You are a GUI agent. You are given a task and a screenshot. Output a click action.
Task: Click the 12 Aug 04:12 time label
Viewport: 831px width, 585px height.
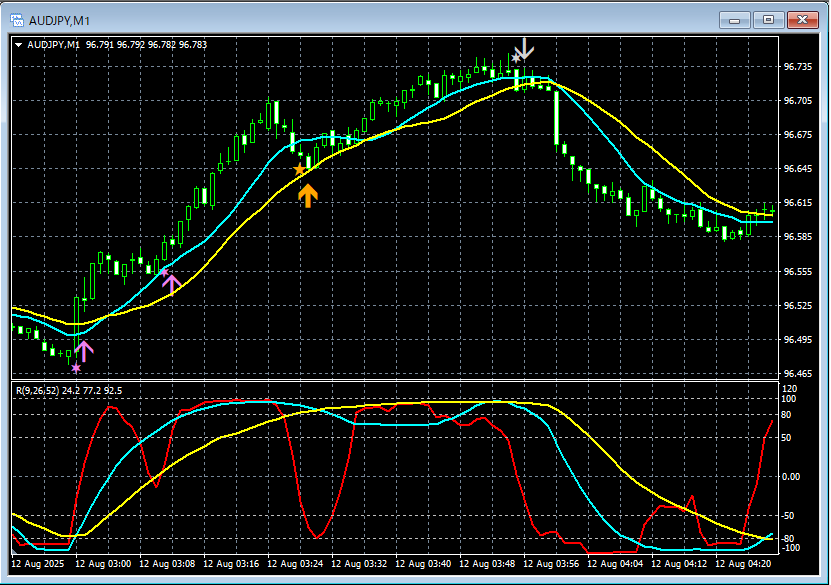[679, 564]
